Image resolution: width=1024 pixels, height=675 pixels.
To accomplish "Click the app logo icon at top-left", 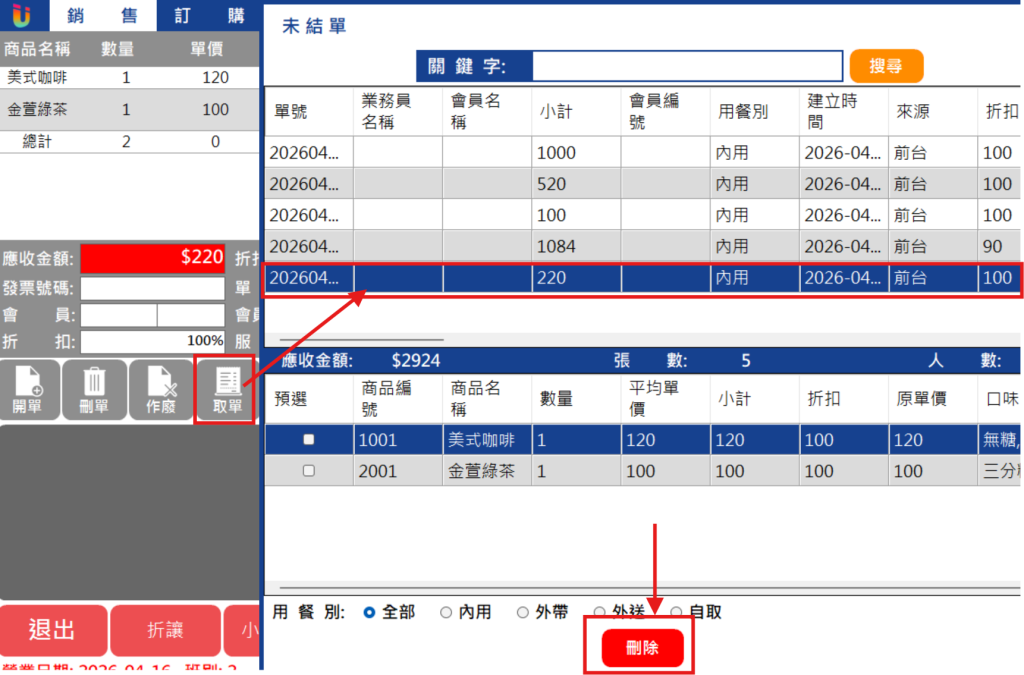I will pos(22,16).
